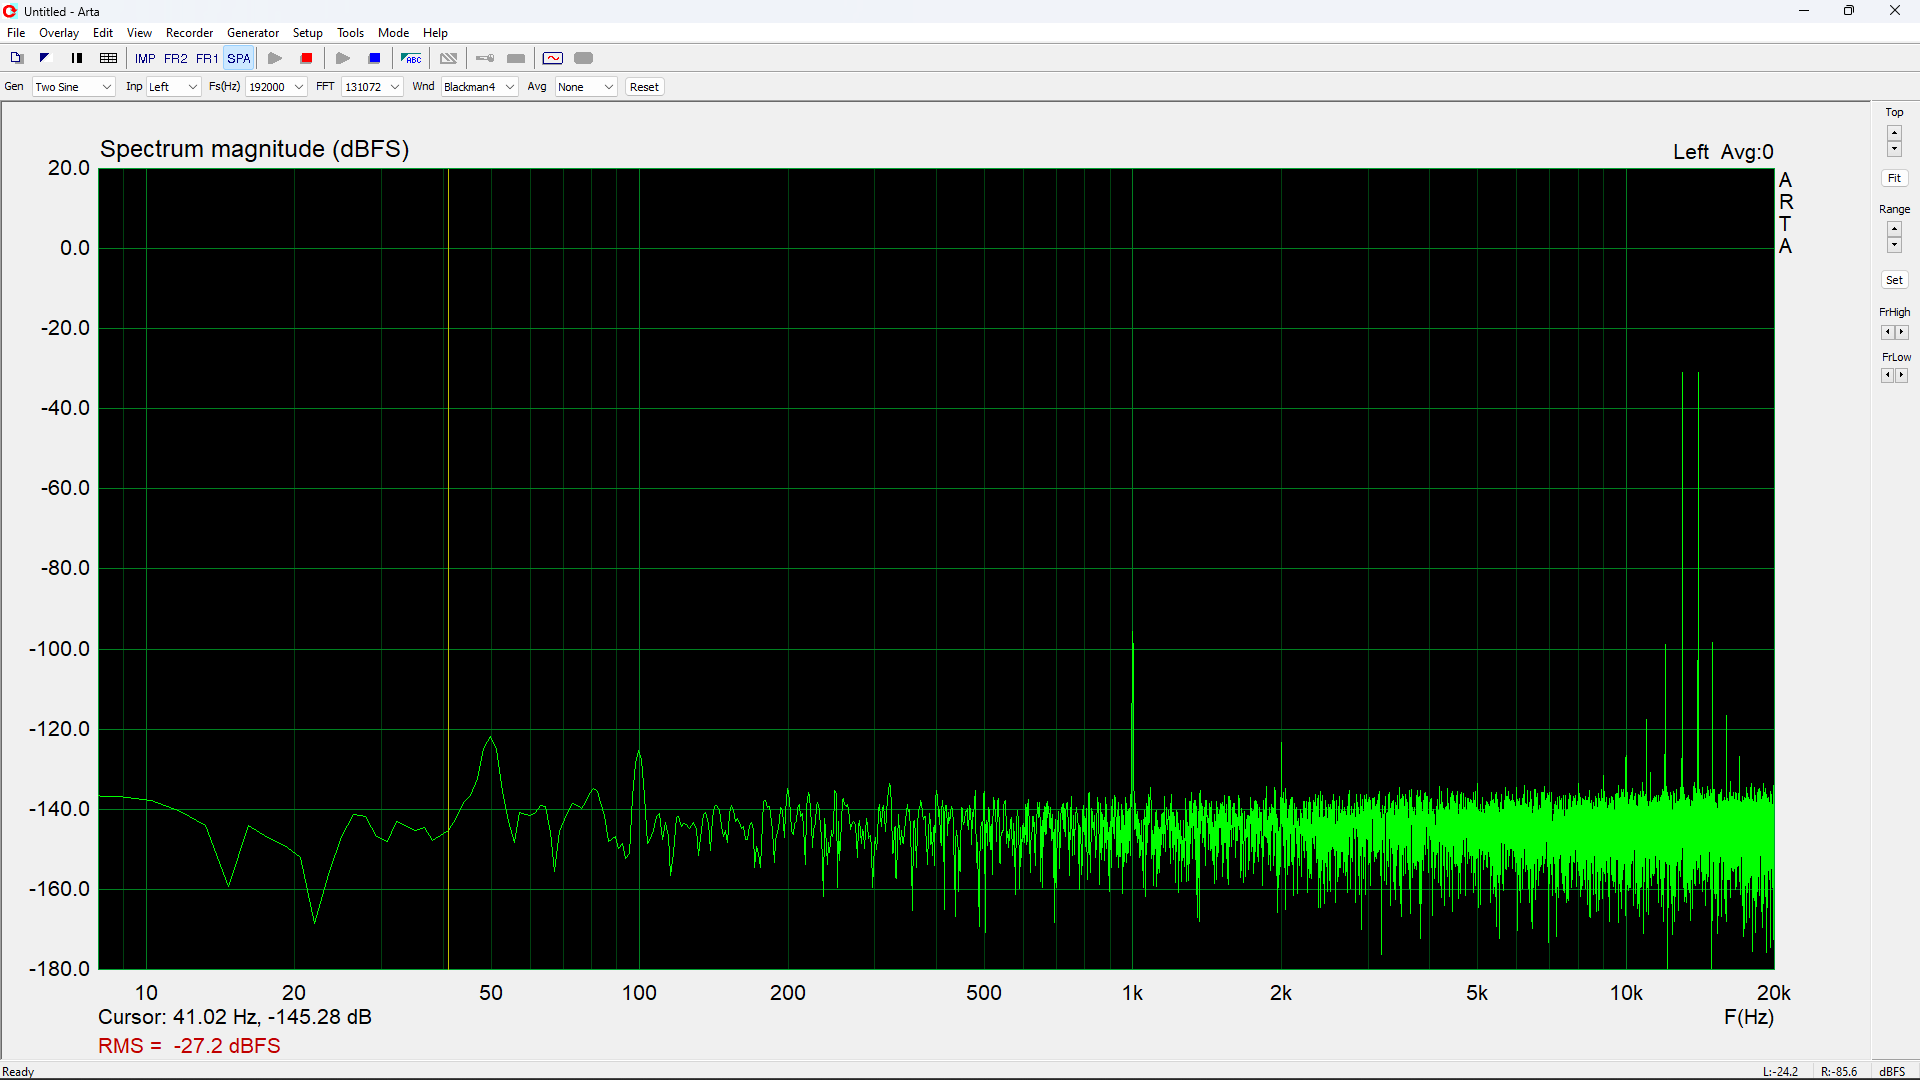1920x1080 pixels.
Task: Start the generator with second play icon
Action: click(343, 58)
